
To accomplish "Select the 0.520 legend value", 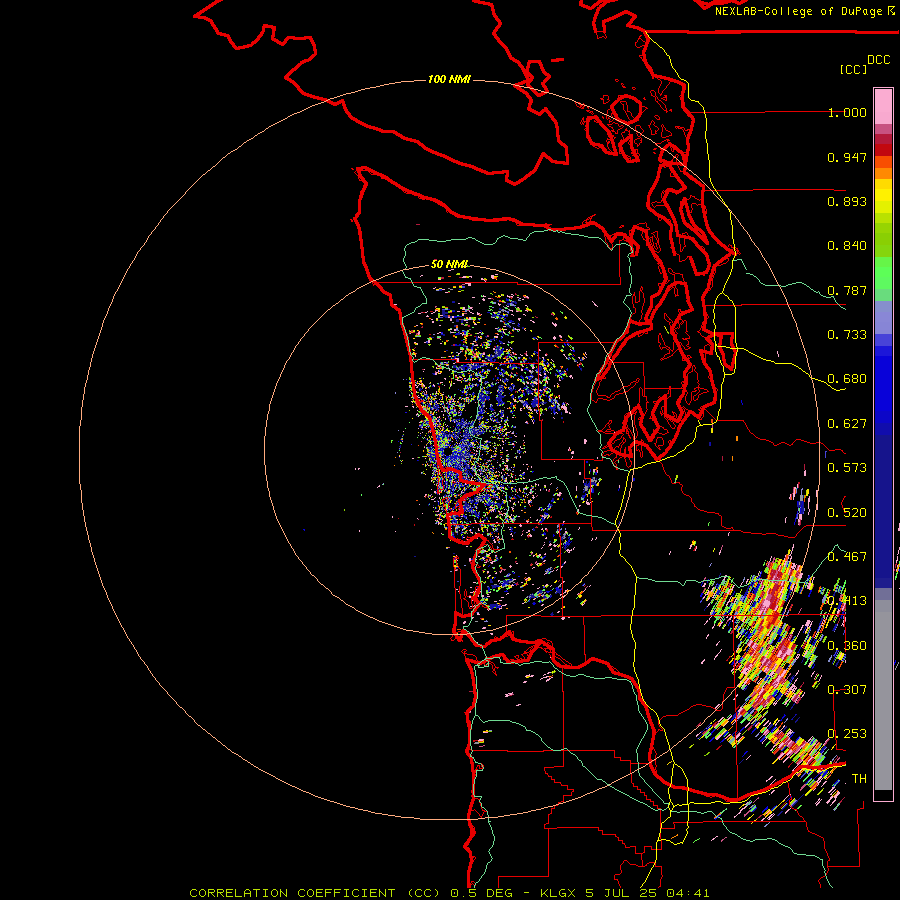I will pos(847,513).
